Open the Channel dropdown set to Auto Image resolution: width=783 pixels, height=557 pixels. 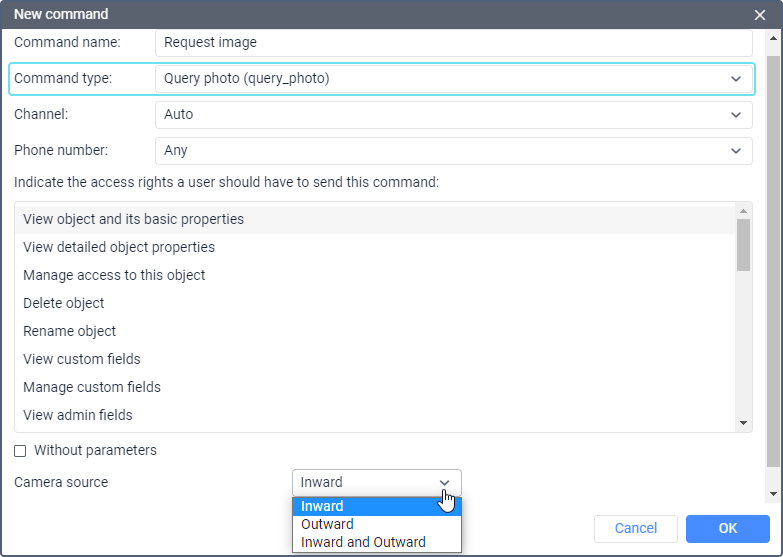453,114
